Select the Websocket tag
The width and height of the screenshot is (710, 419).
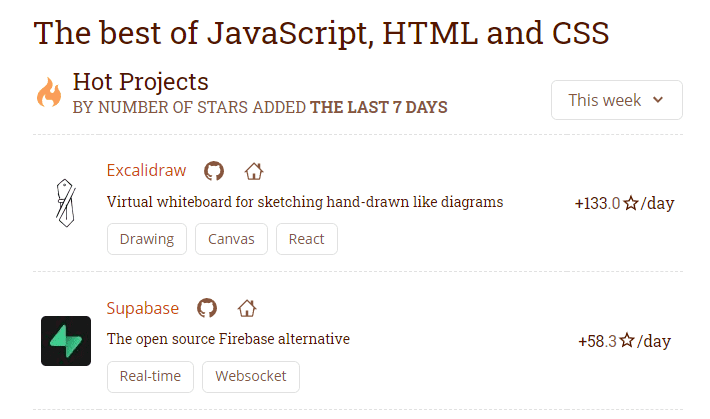[x=250, y=376]
